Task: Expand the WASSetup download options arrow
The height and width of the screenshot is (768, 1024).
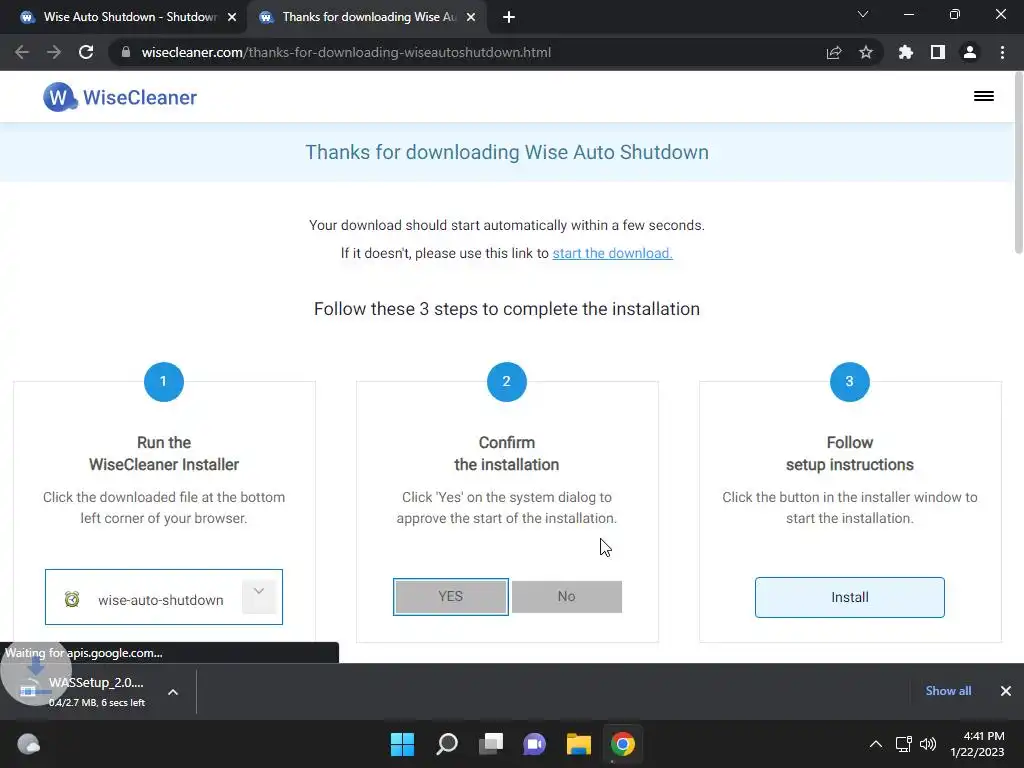Action: [x=173, y=692]
